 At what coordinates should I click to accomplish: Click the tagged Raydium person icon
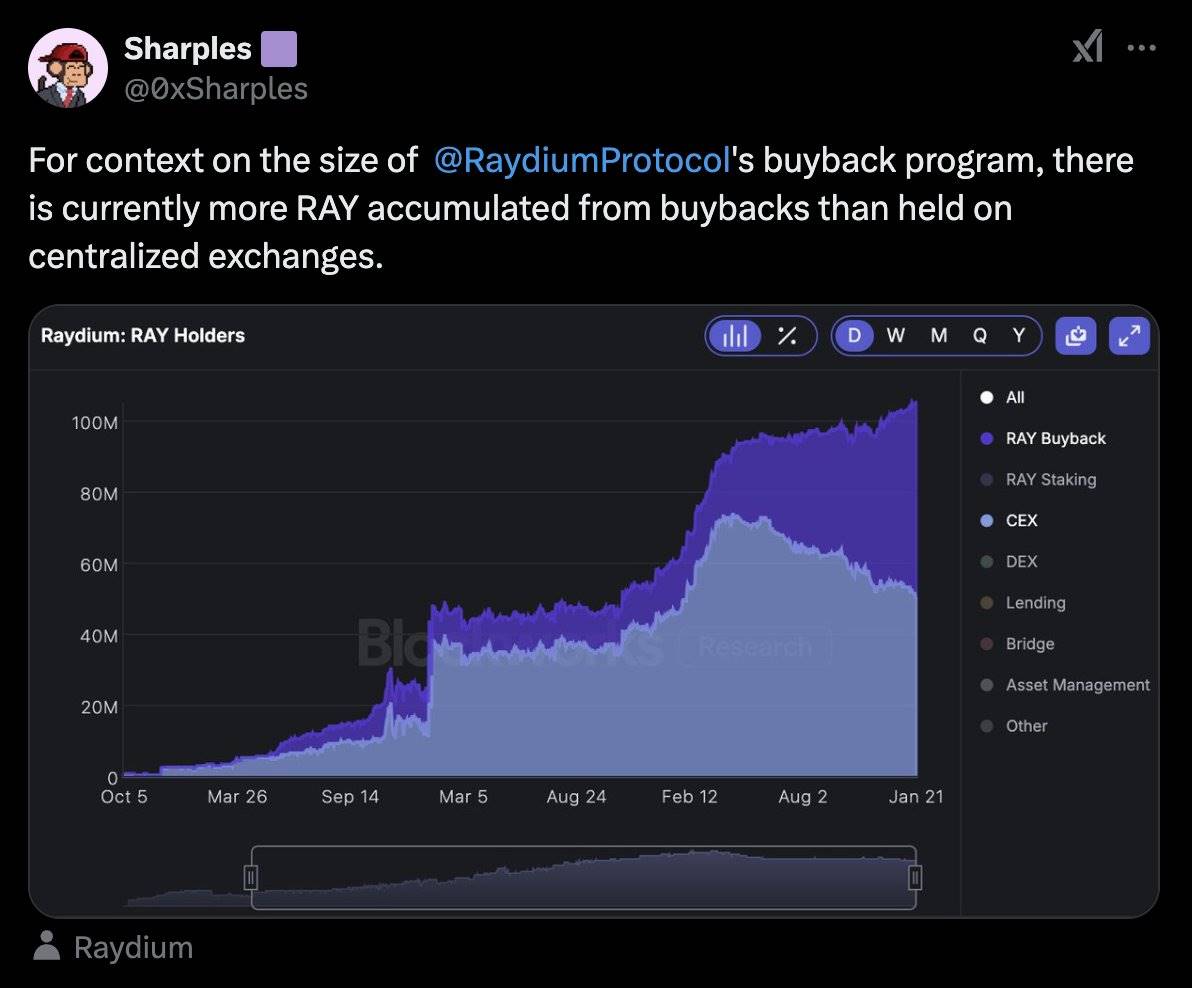(47, 946)
